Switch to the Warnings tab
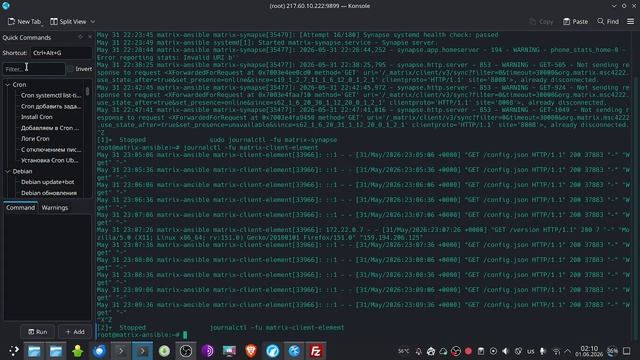The height and width of the screenshot is (360, 640). pyautogui.click(x=55, y=208)
